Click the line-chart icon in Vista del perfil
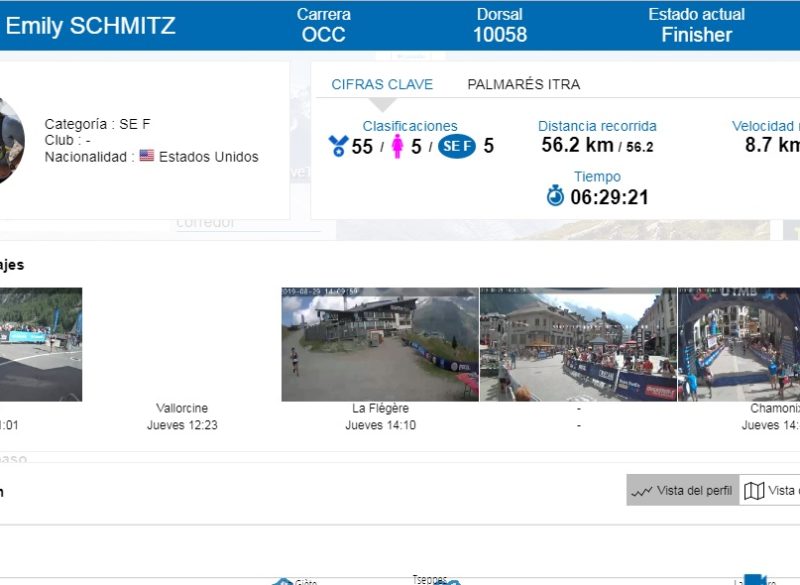Viewport: 800px width, 585px height. point(642,491)
